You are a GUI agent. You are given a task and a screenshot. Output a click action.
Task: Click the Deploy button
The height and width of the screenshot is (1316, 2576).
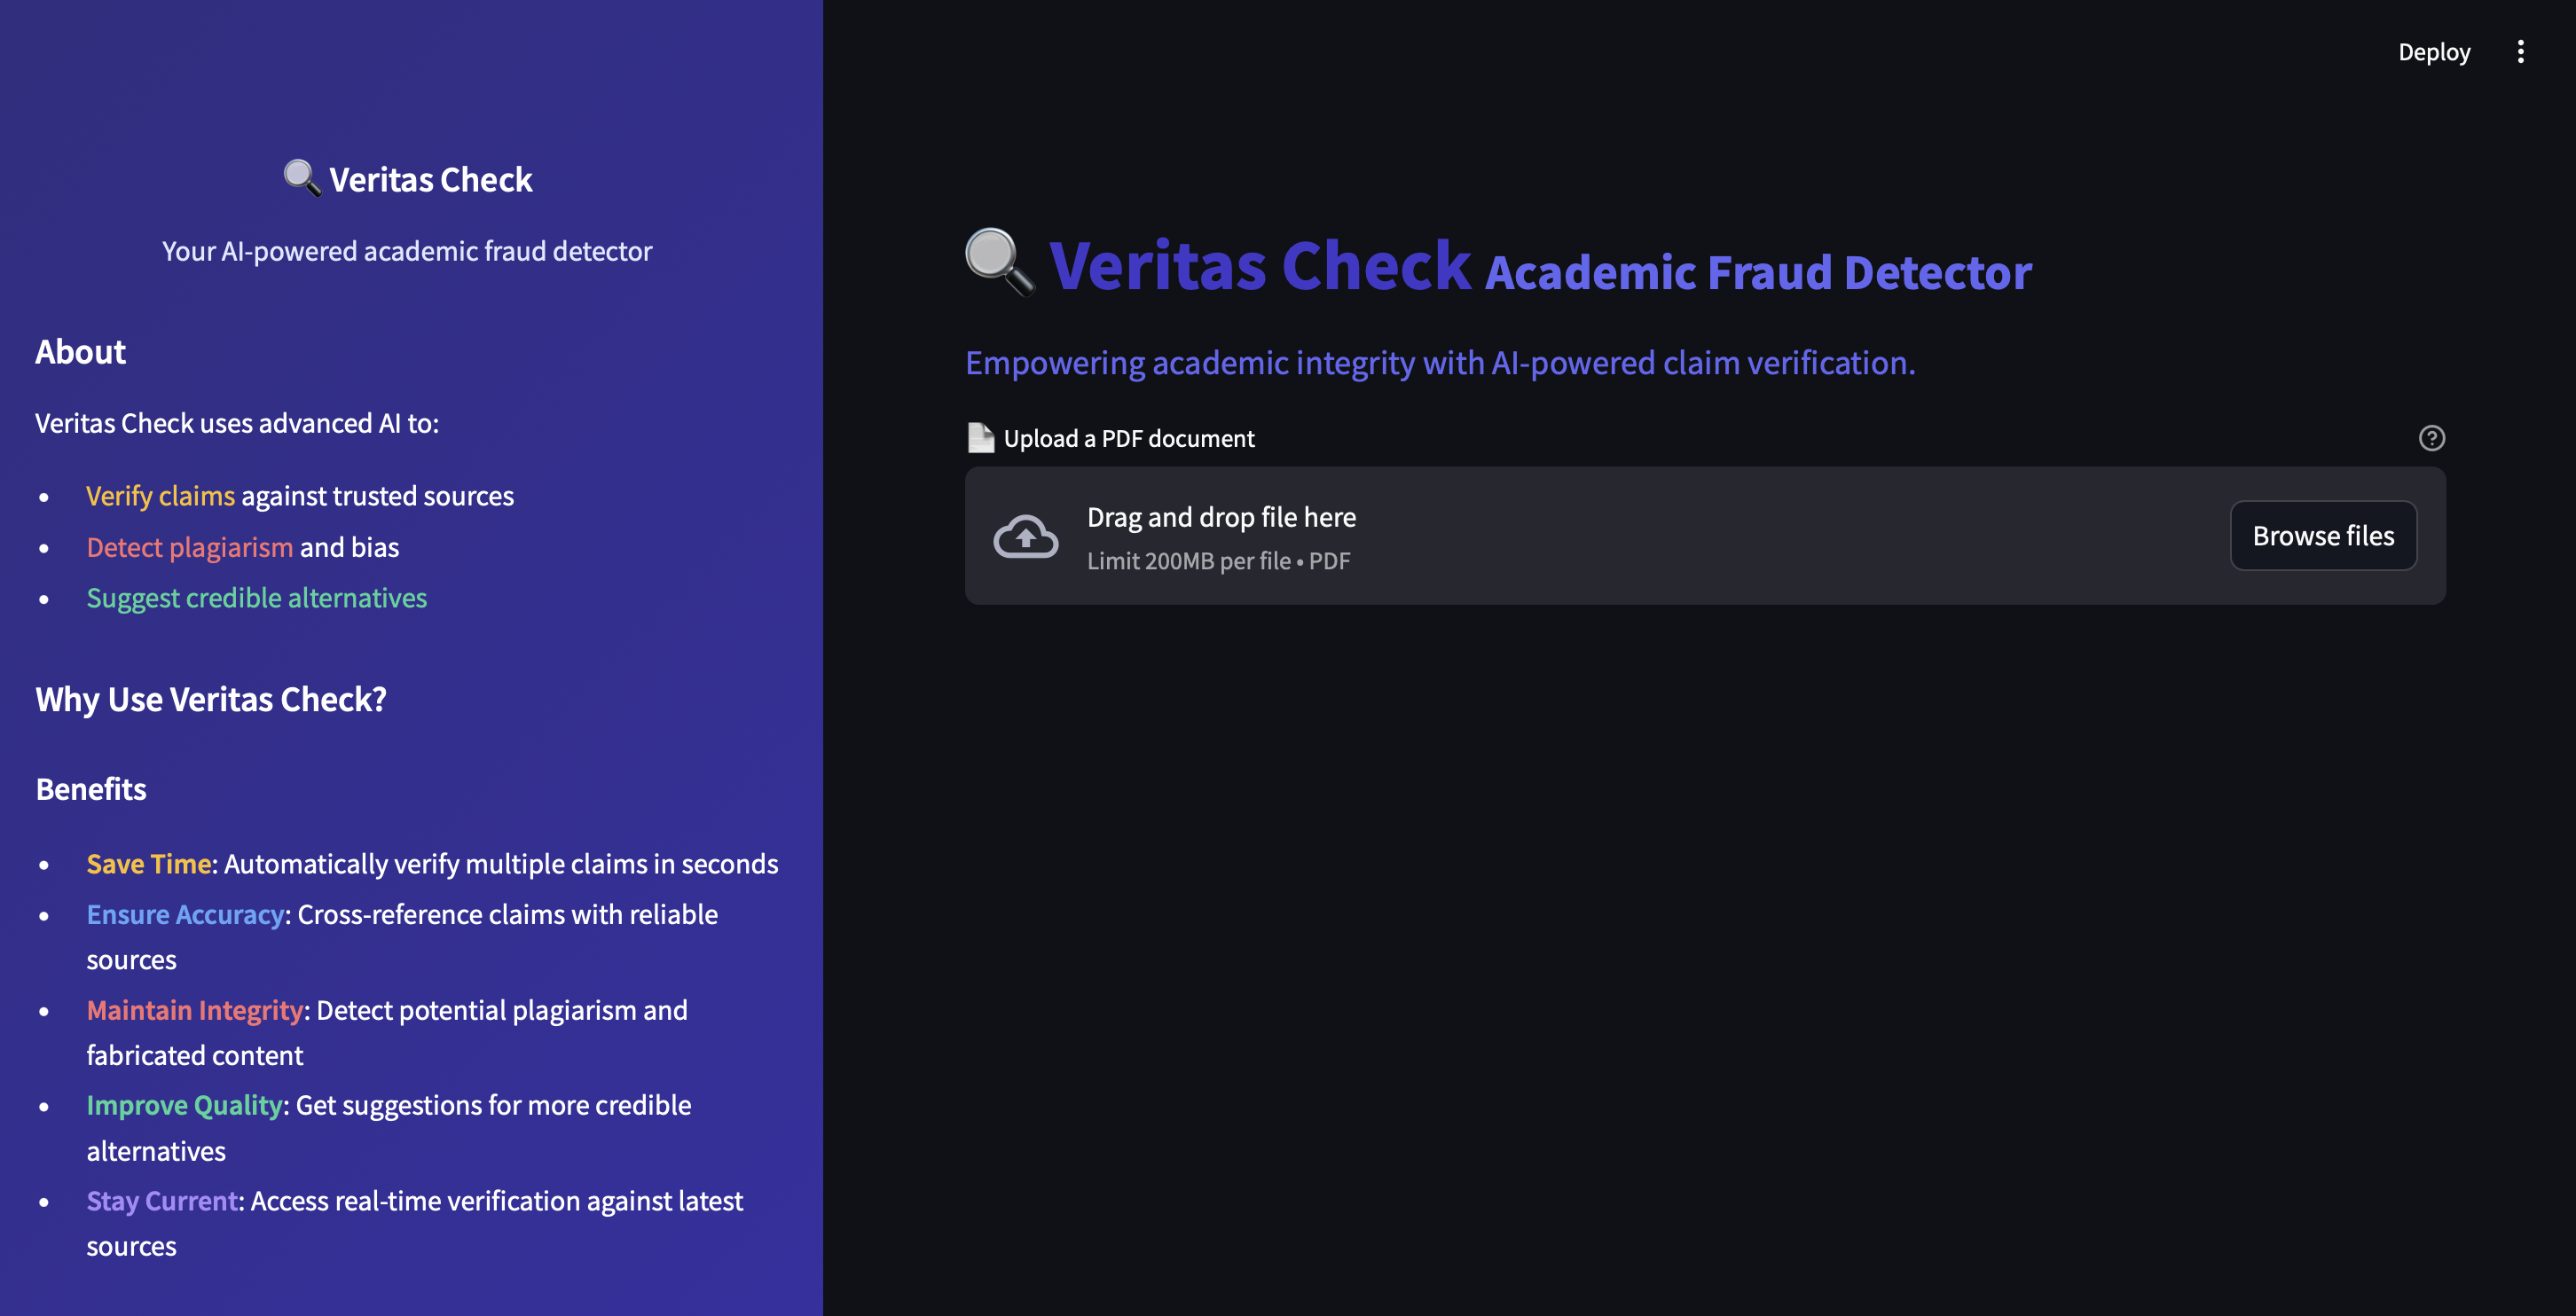click(x=2433, y=52)
